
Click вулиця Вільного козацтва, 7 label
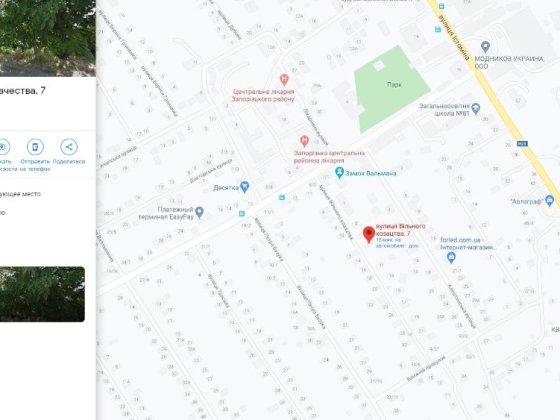click(400, 230)
